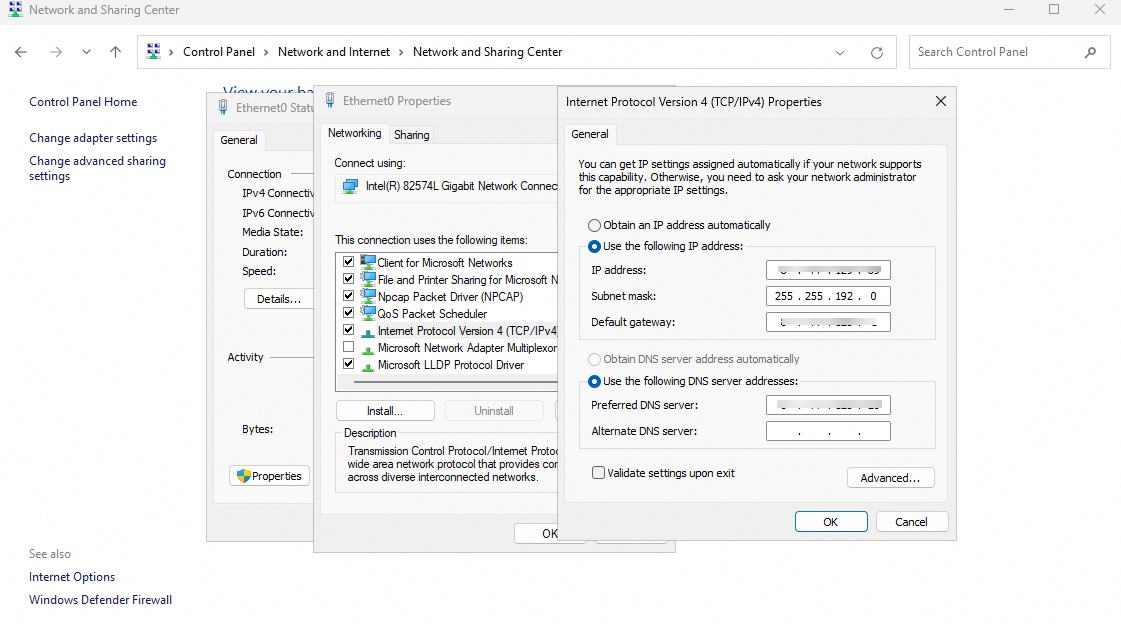Click Internet Protocol Version 4 item icon
1121x624 pixels.
point(367,332)
